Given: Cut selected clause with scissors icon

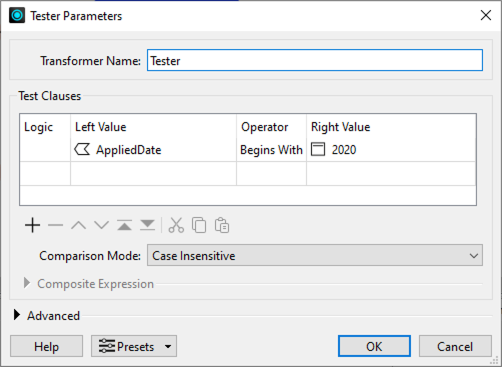Looking at the screenshot, I should click(x=176, y=225).
